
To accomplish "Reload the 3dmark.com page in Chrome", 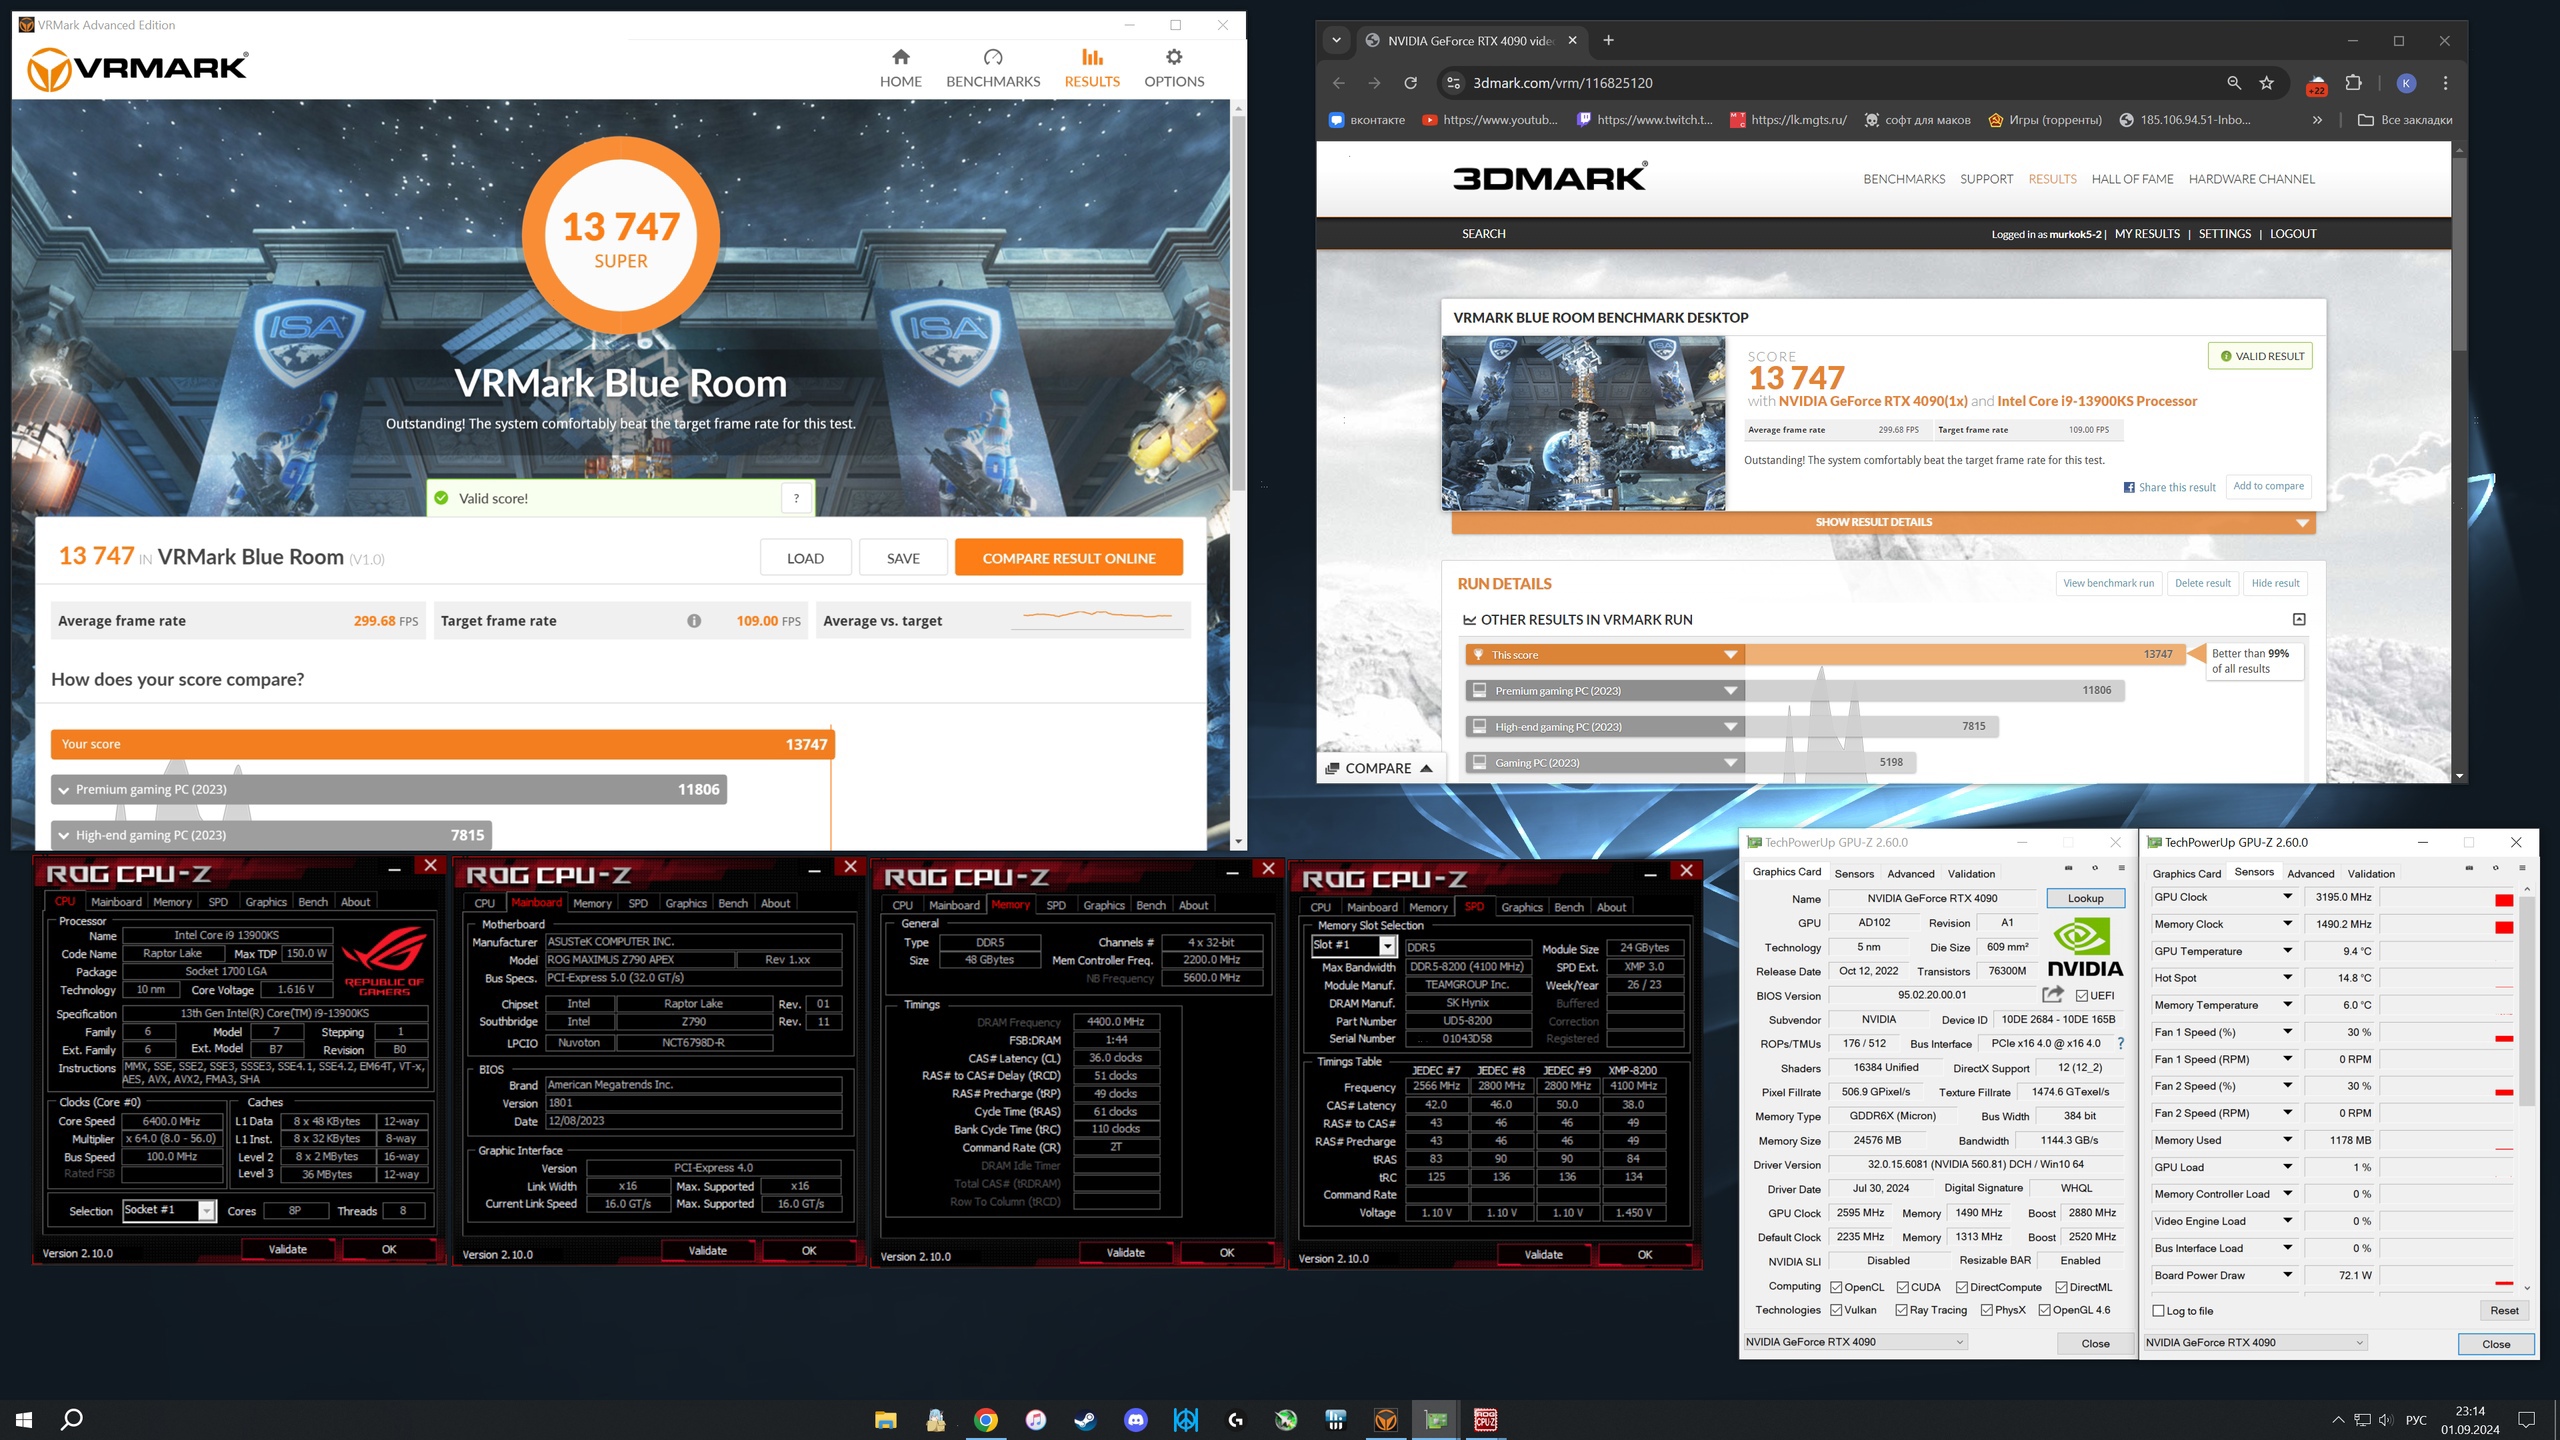I will (1410, 83).
